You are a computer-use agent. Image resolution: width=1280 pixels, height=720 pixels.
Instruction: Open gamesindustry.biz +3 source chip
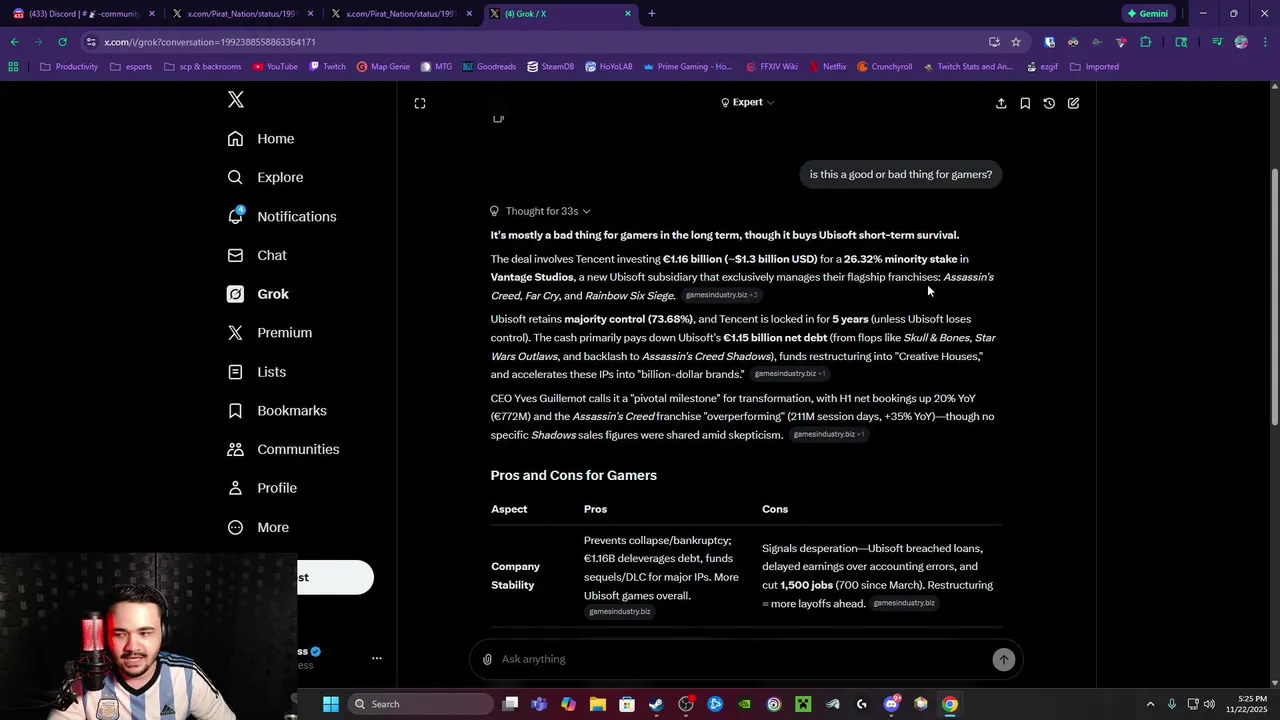point(721,295)
